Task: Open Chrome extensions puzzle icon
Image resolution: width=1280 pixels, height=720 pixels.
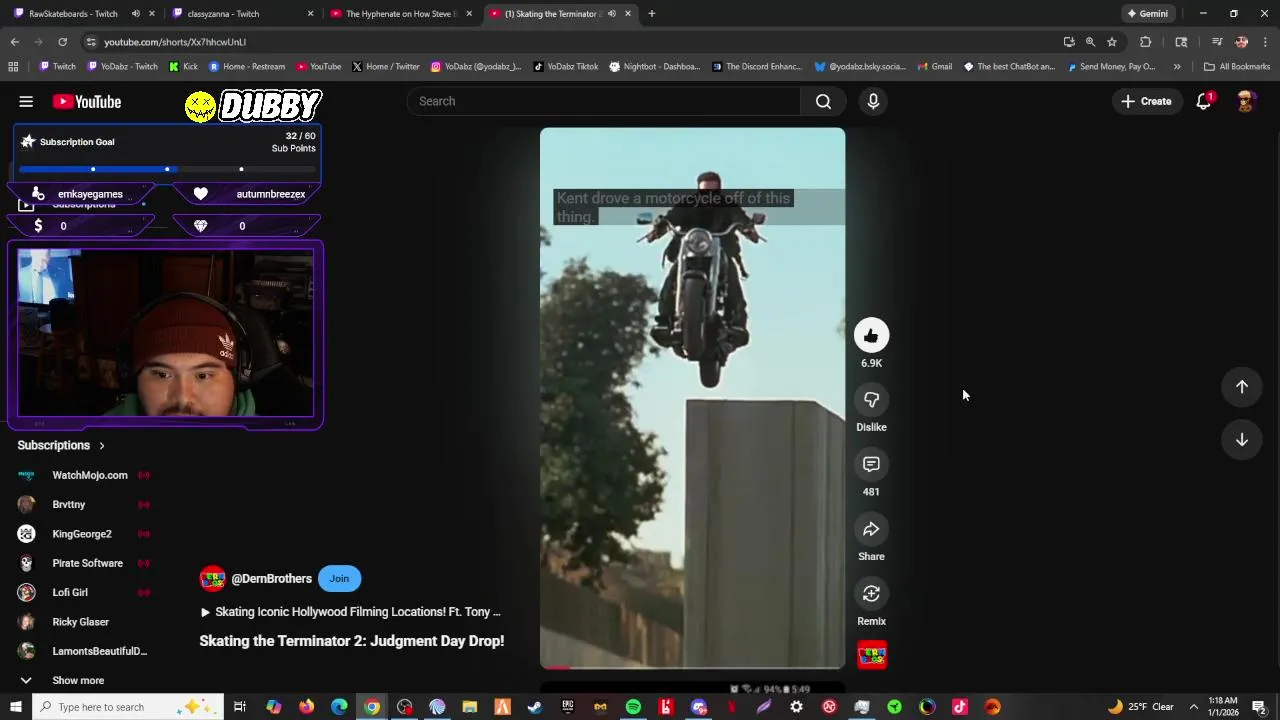Action: tap(1145, 42)
